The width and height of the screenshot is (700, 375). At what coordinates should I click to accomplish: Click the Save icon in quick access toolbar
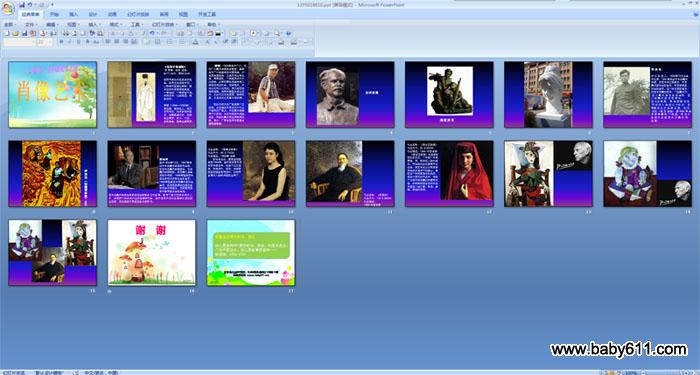[22, 4]
